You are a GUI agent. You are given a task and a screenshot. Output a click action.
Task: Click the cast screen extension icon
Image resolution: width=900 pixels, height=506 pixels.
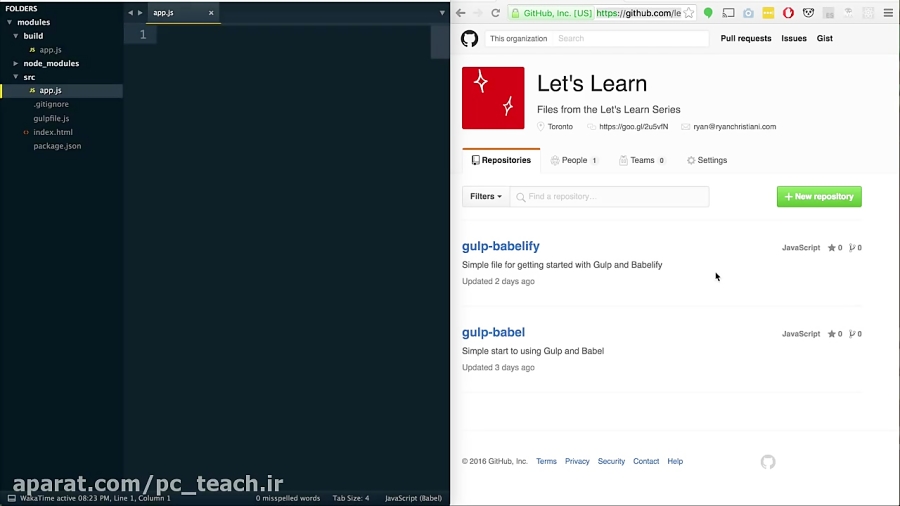point(728,13)
